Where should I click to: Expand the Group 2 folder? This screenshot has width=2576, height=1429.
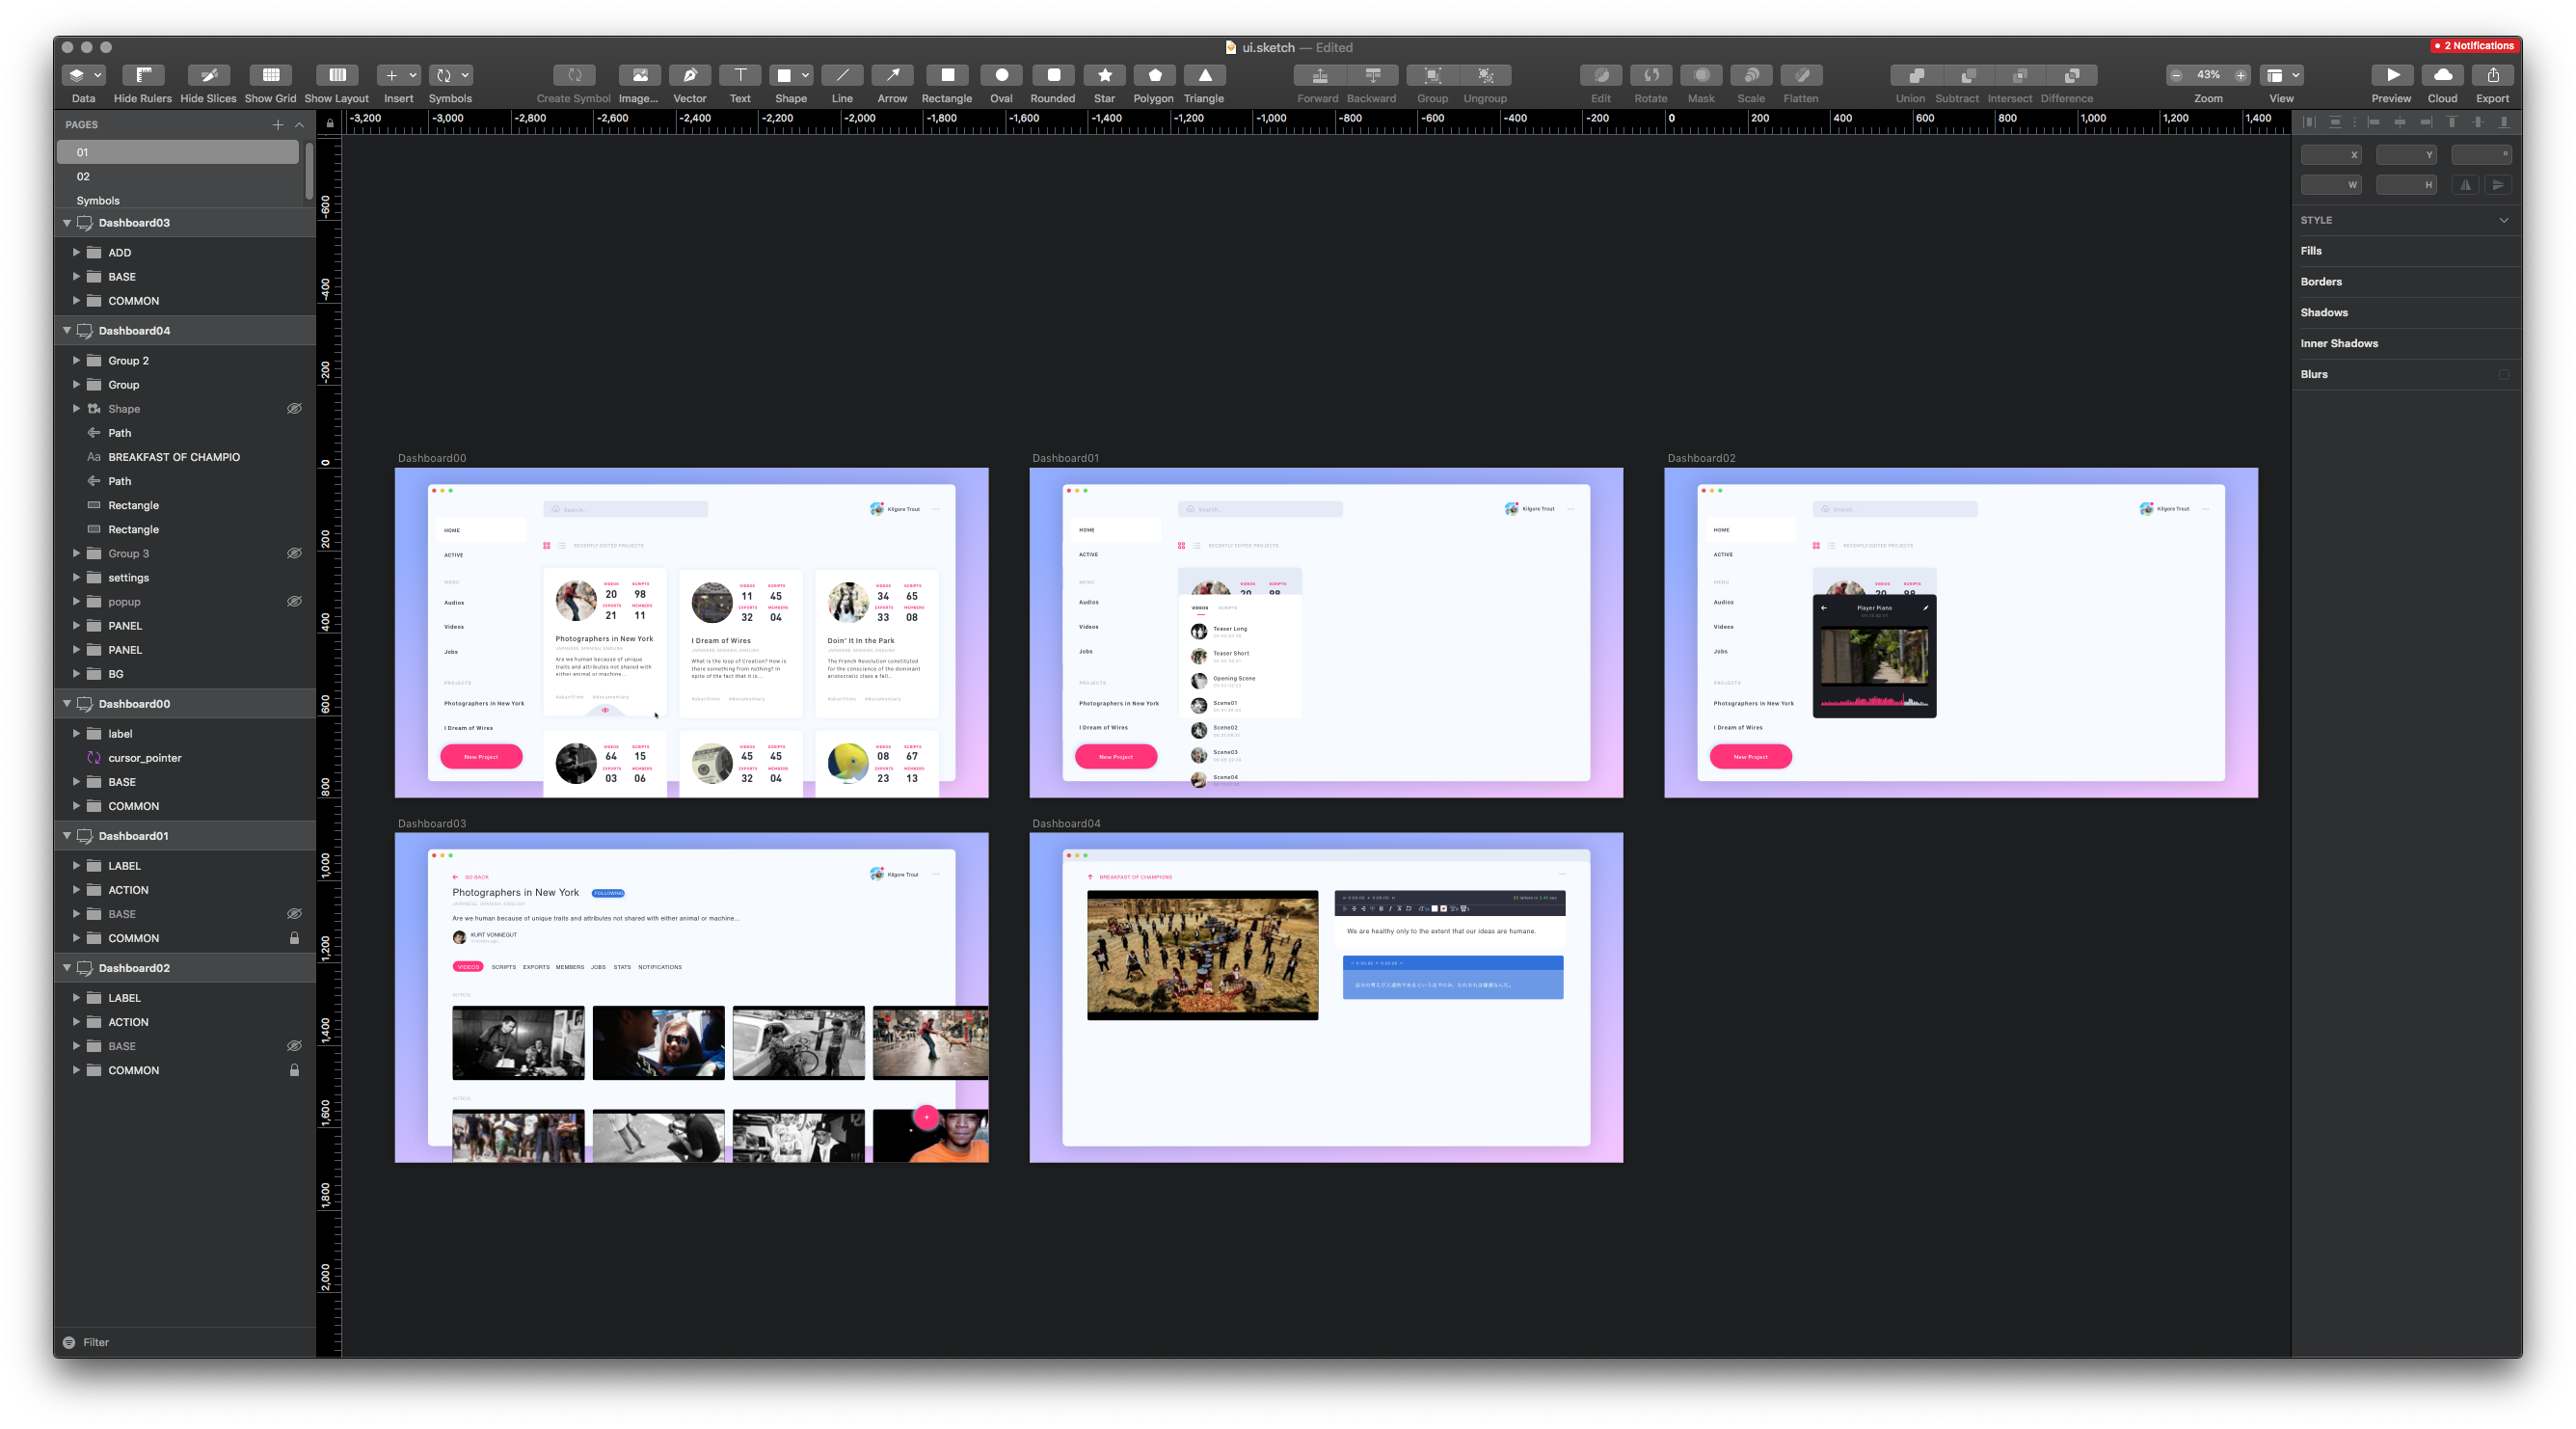(x=76, y=360)
